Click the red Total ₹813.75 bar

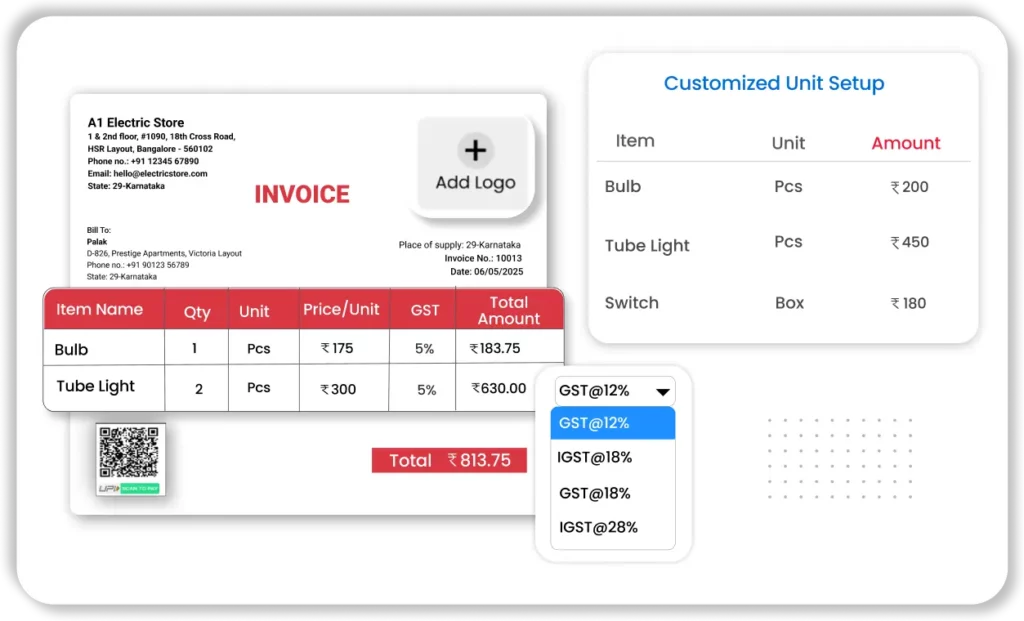449,460
